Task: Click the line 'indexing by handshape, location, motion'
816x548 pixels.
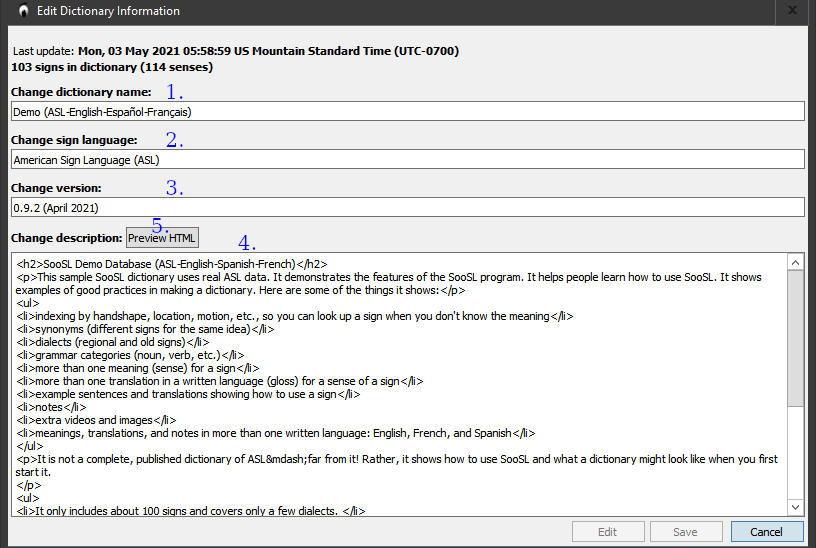Action: click(x=295, y=316)
